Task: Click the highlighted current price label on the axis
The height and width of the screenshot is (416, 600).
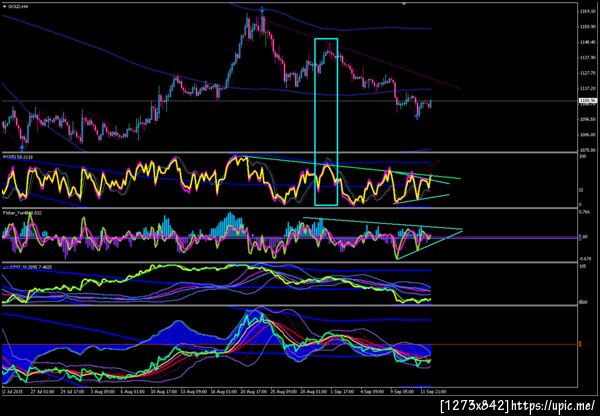Action: point(588,101)
